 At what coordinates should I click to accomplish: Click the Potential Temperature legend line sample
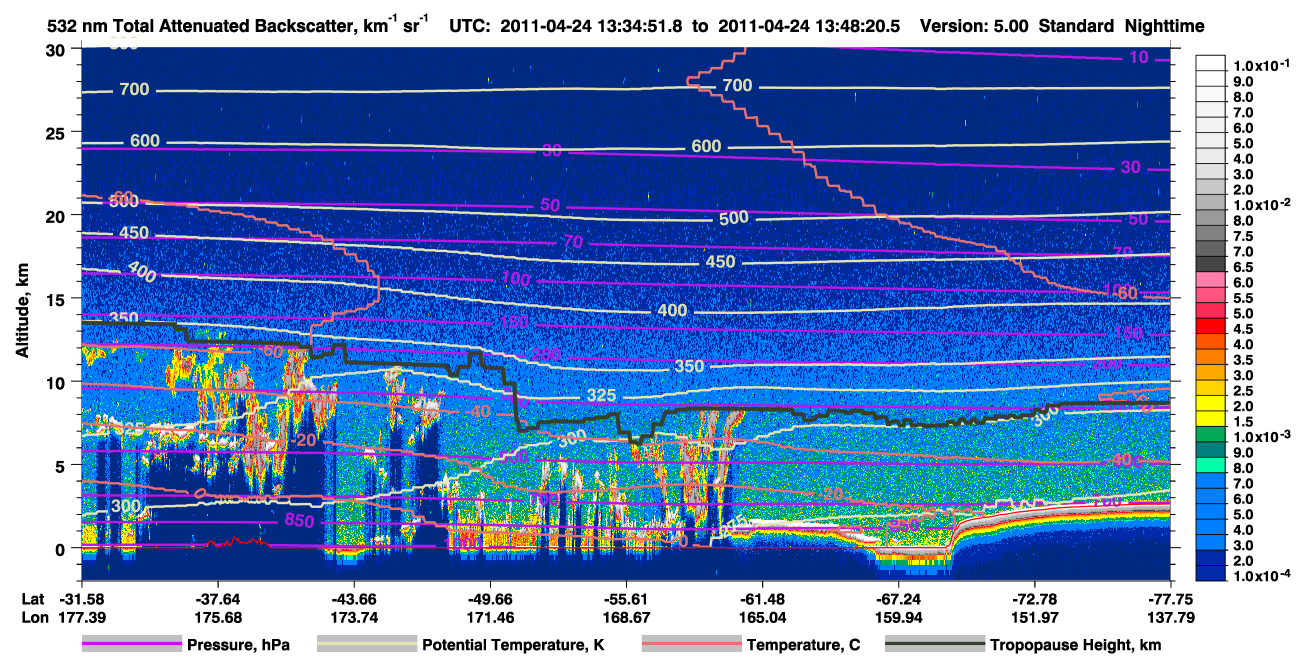click(x=365, y=645)
